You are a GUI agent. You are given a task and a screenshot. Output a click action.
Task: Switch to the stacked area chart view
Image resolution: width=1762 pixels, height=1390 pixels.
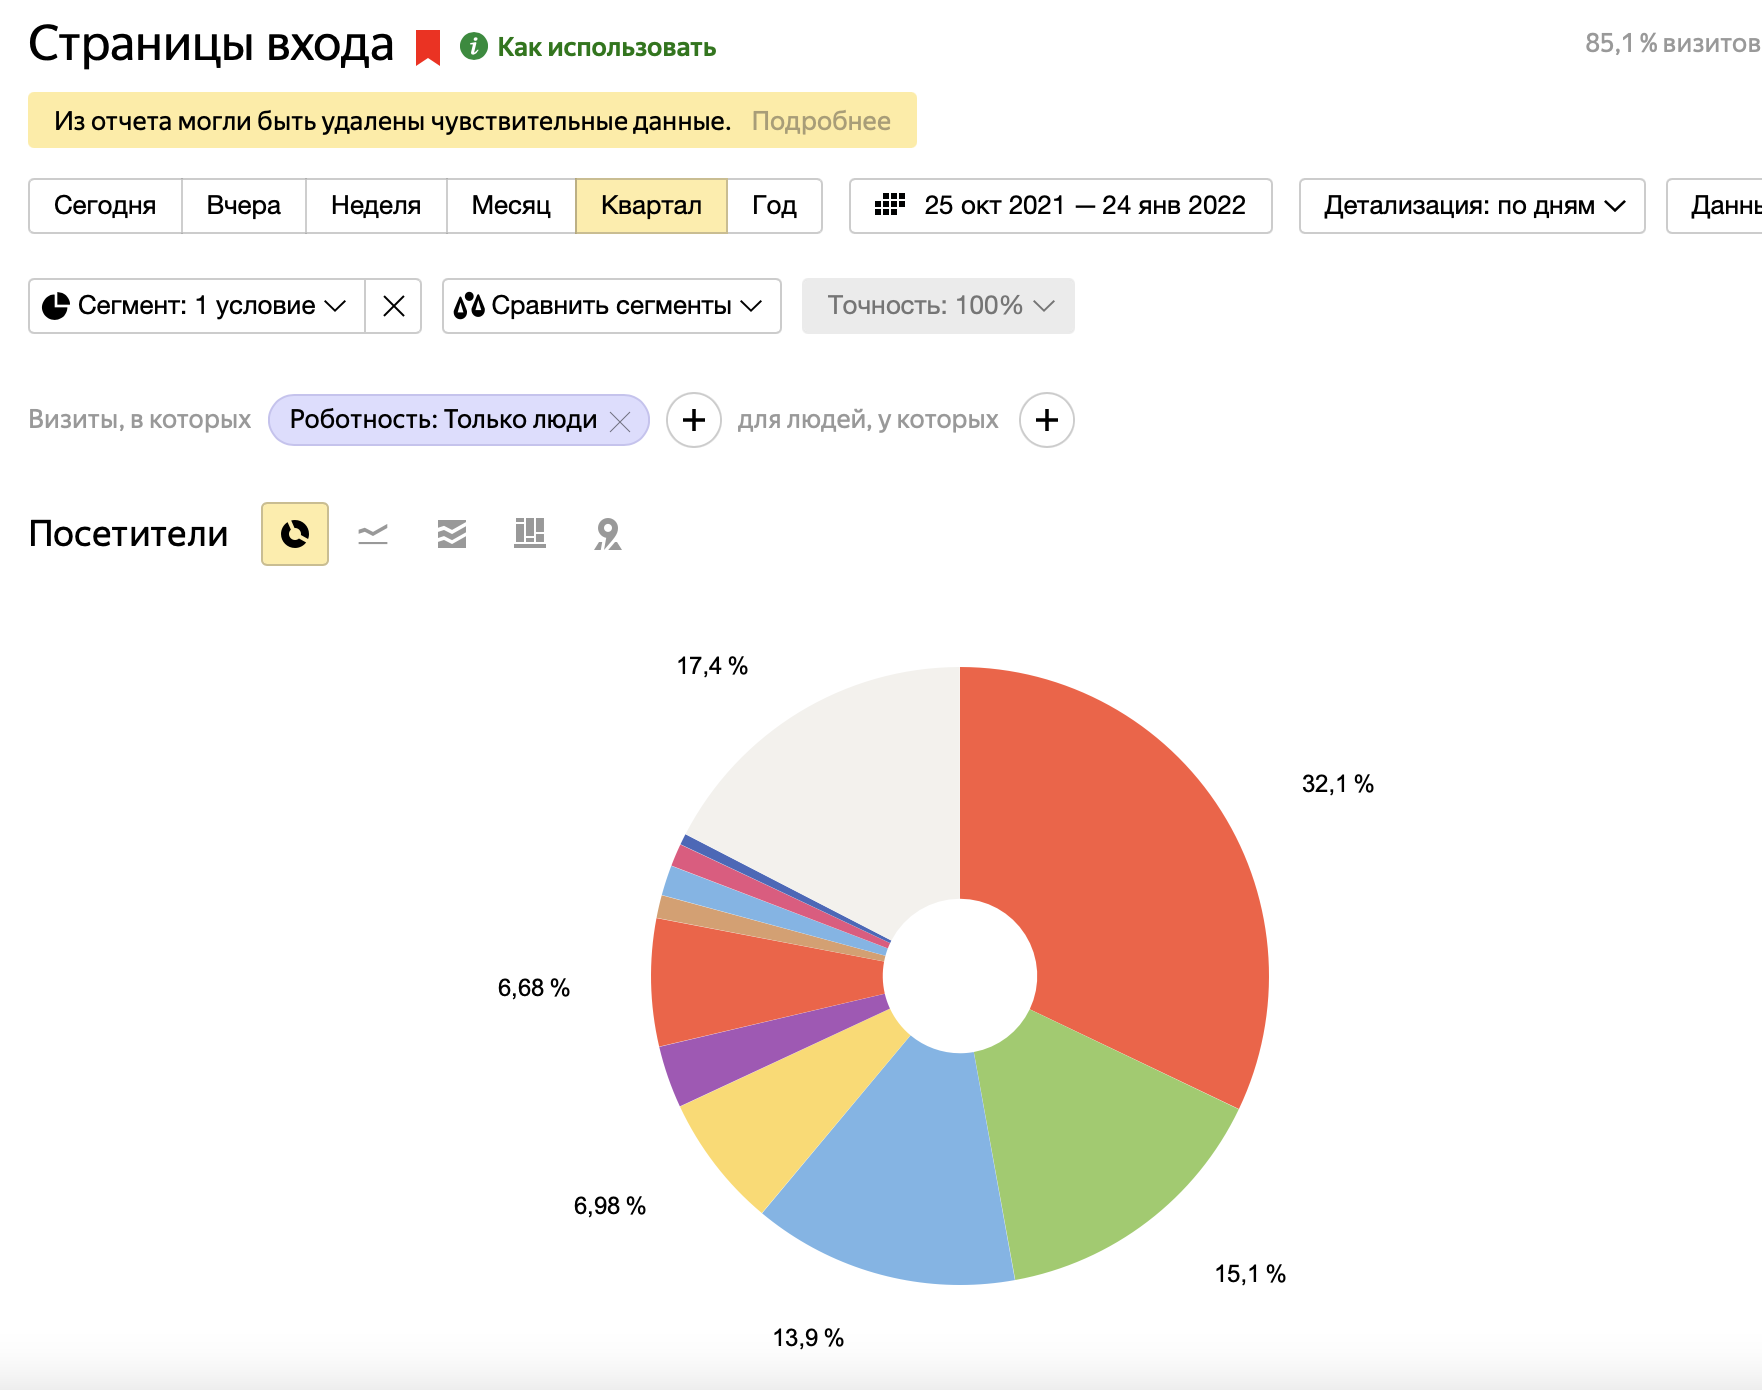click(452, 534)
